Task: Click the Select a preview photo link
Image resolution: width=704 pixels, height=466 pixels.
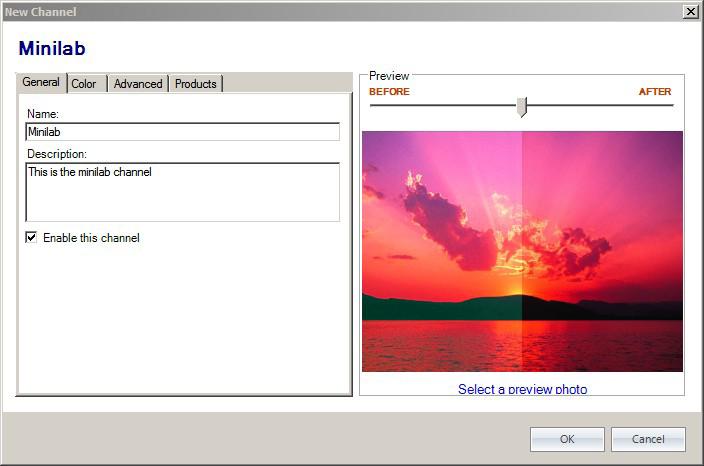Action: pos(522,389)
